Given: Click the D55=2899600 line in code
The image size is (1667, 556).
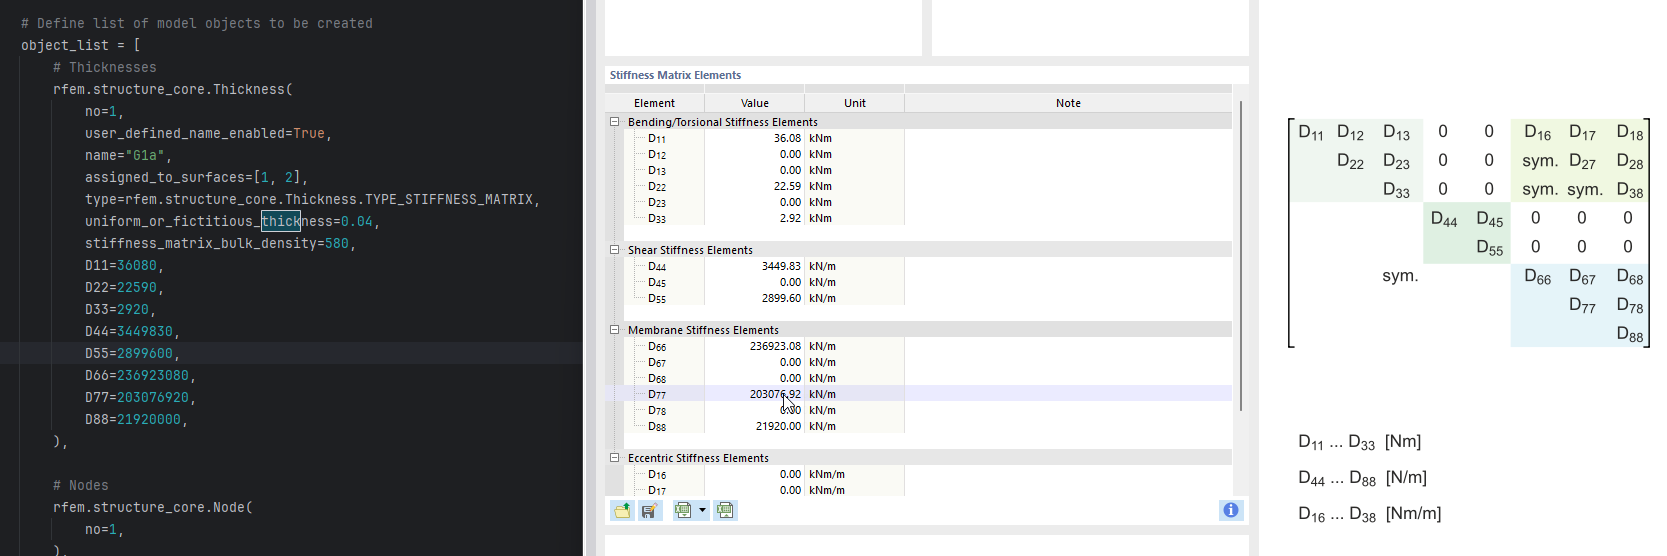Looking at the screenshot, I should pos(132,354).
